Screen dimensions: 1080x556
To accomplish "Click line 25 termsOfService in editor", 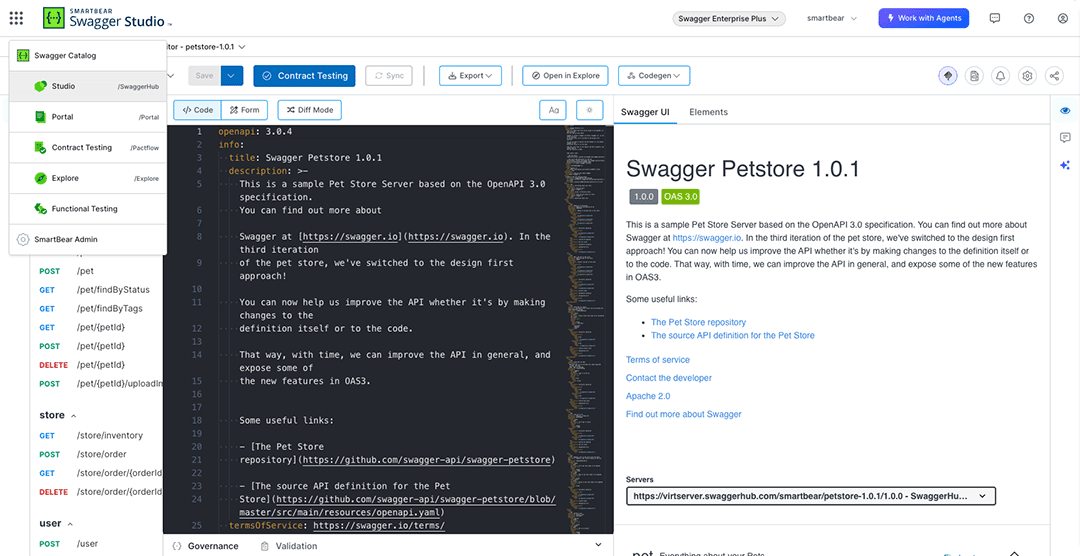I will click(337, 526).
